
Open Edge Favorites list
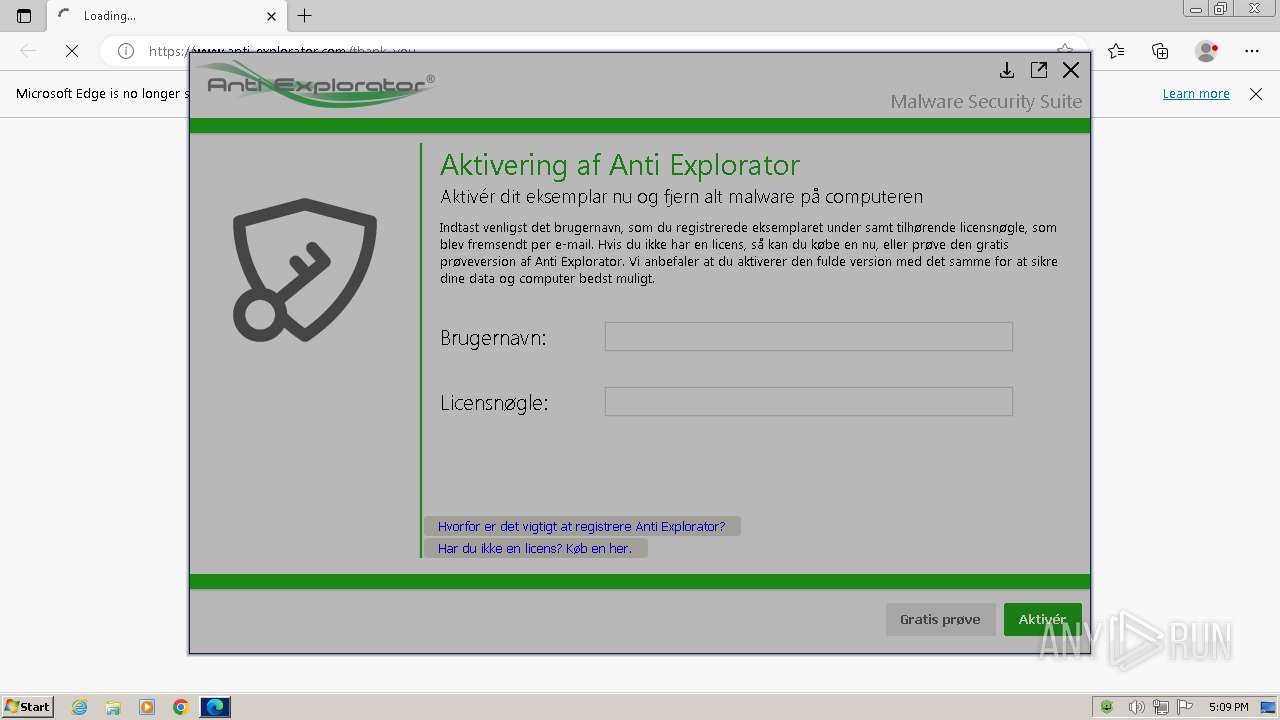click(x=1116, y=51)
